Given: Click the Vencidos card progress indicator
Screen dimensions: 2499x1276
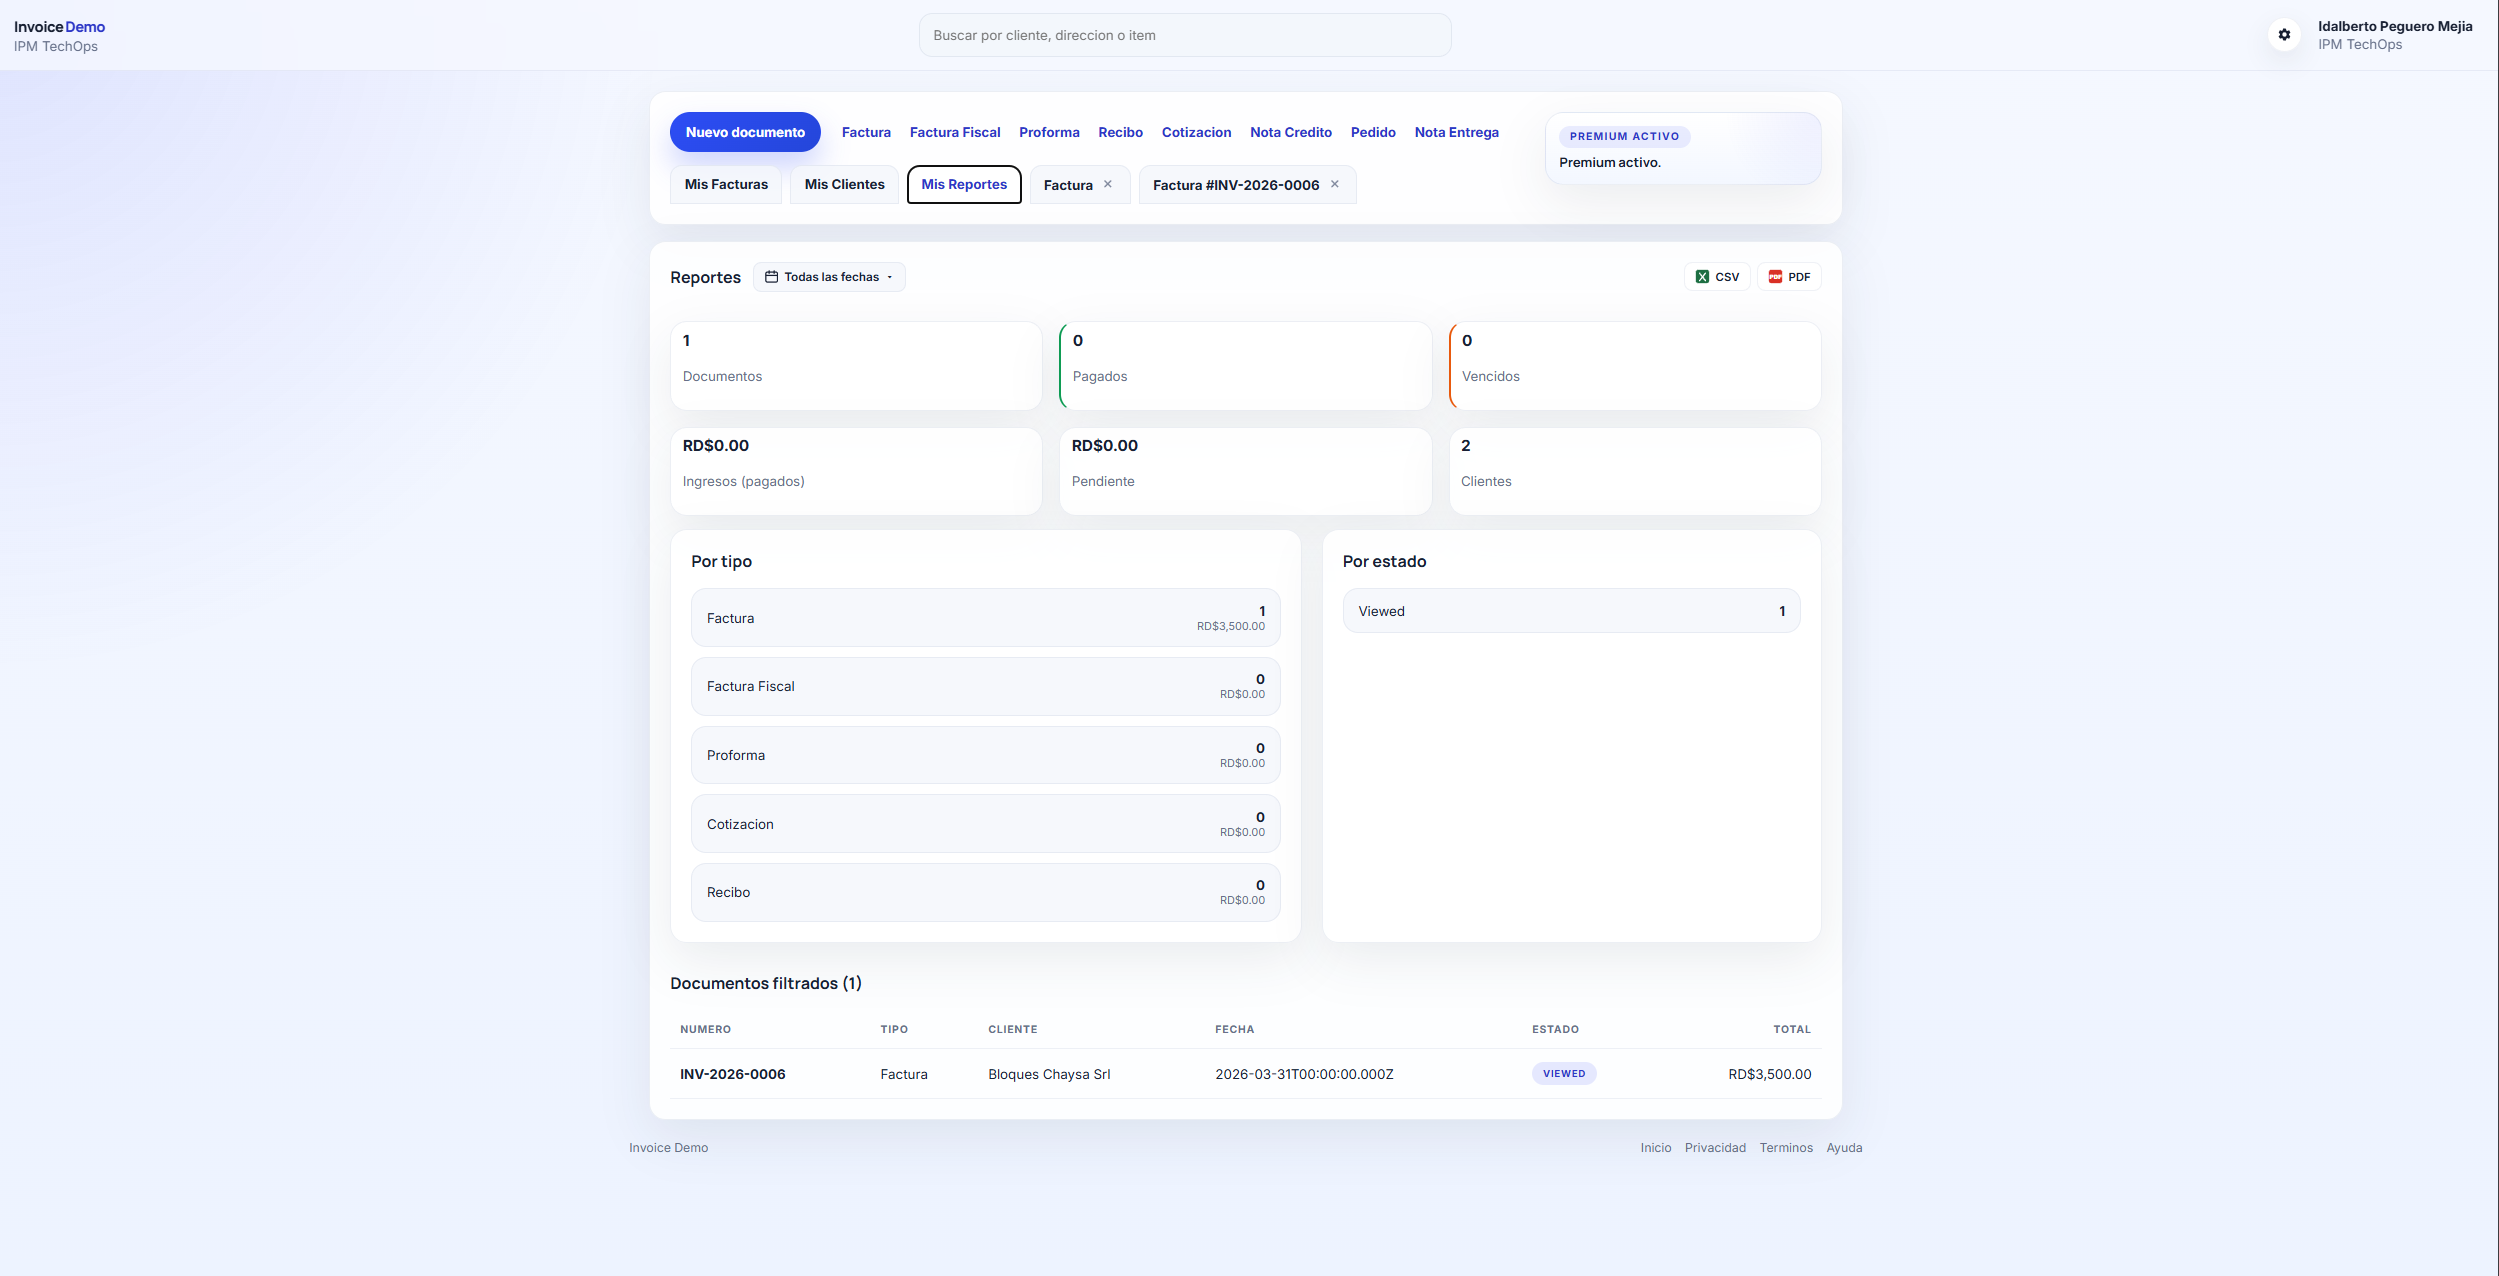Looking at the screenshot, I should pyautogui.click(x=1453, y=365).
